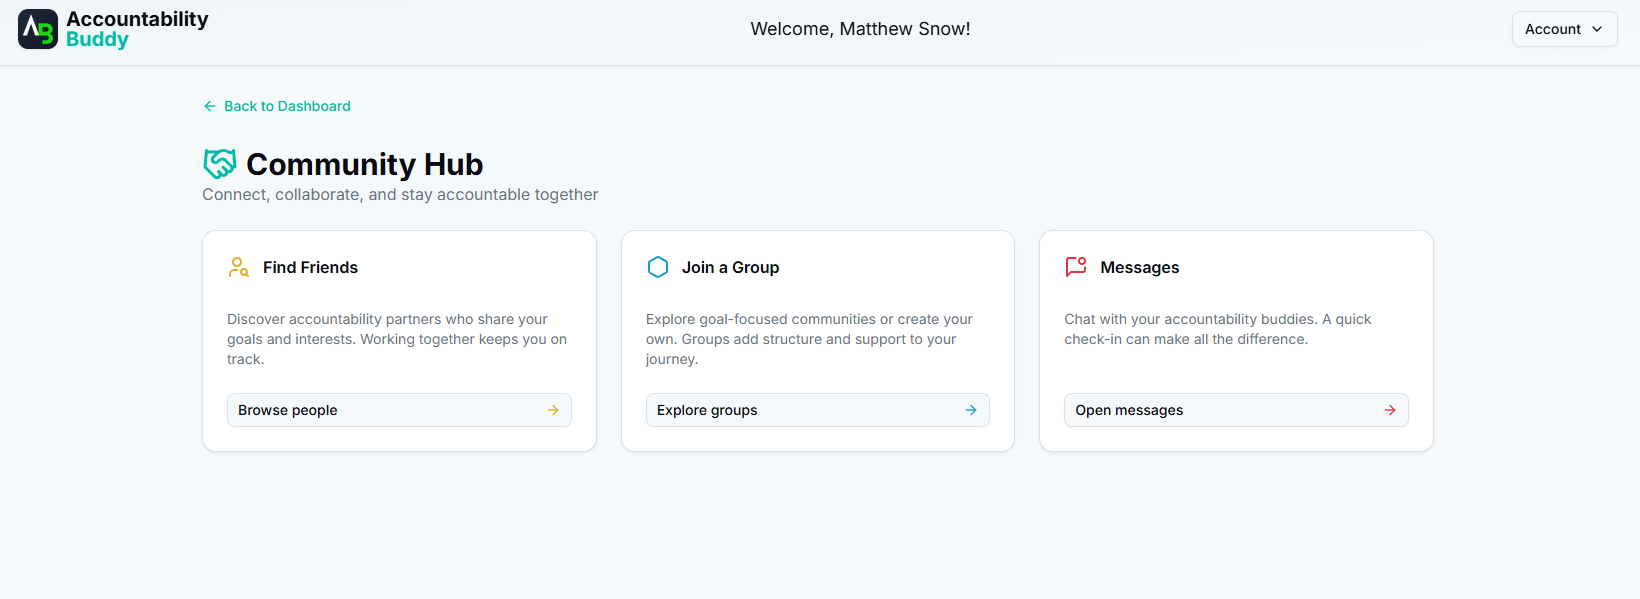
Task: Click the red arrow on Open messages
Action: 1390,410
